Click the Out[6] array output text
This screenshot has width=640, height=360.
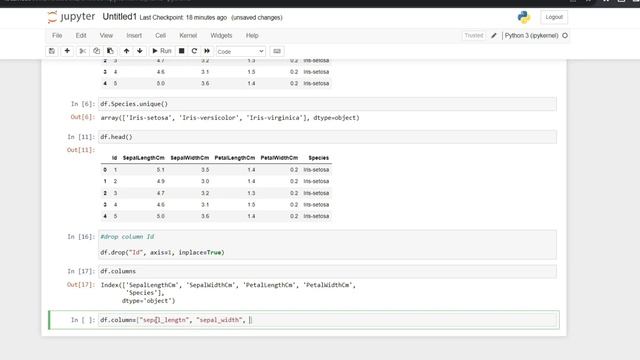pyautogui.click(x=230, y=118)
